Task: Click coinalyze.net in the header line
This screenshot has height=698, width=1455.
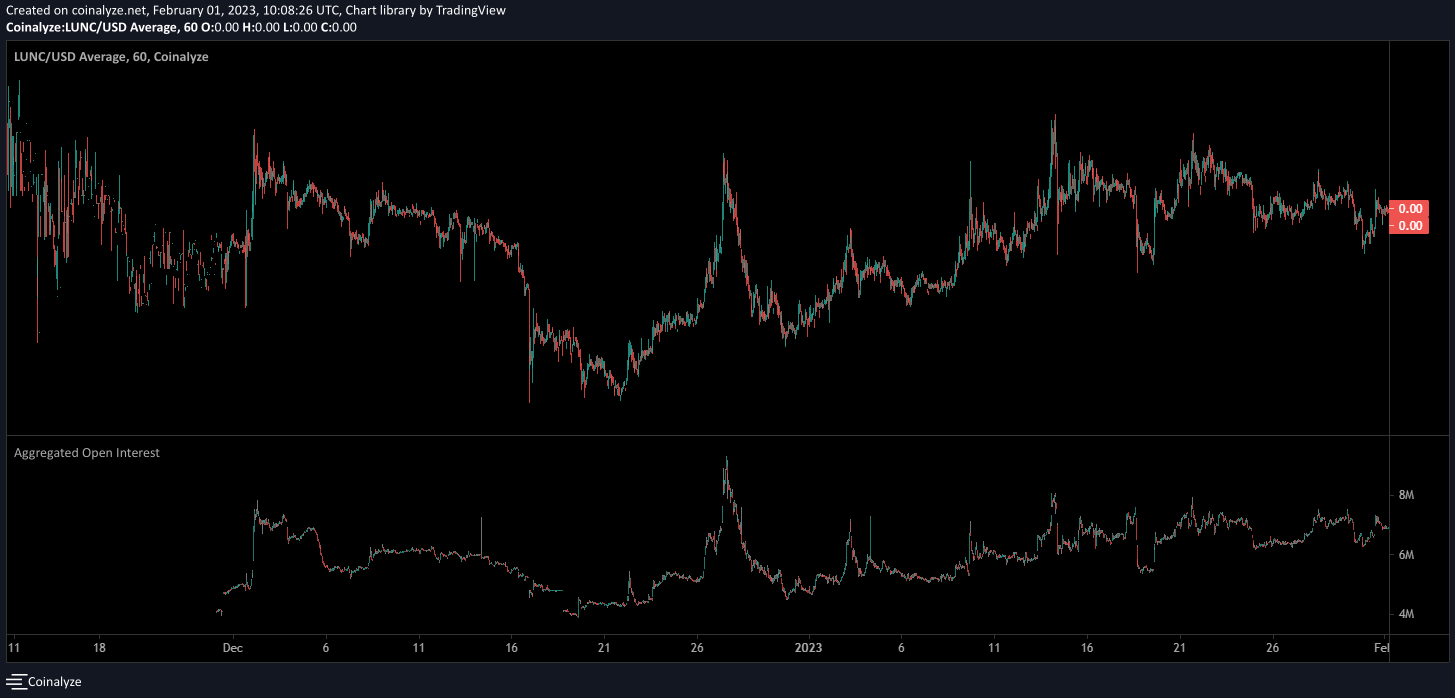Action: pos(110,10)
